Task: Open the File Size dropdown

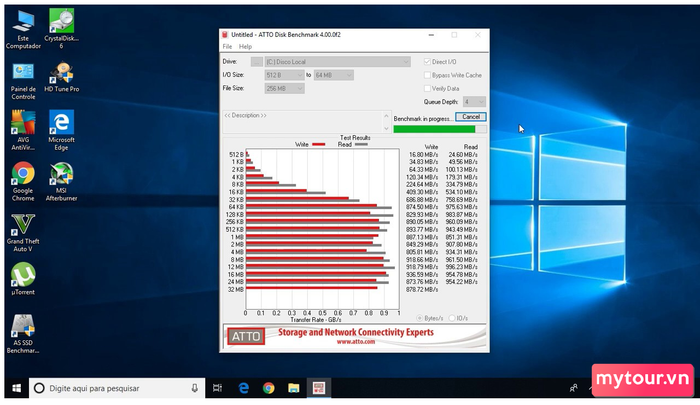Action: click(x=284, y=88)
